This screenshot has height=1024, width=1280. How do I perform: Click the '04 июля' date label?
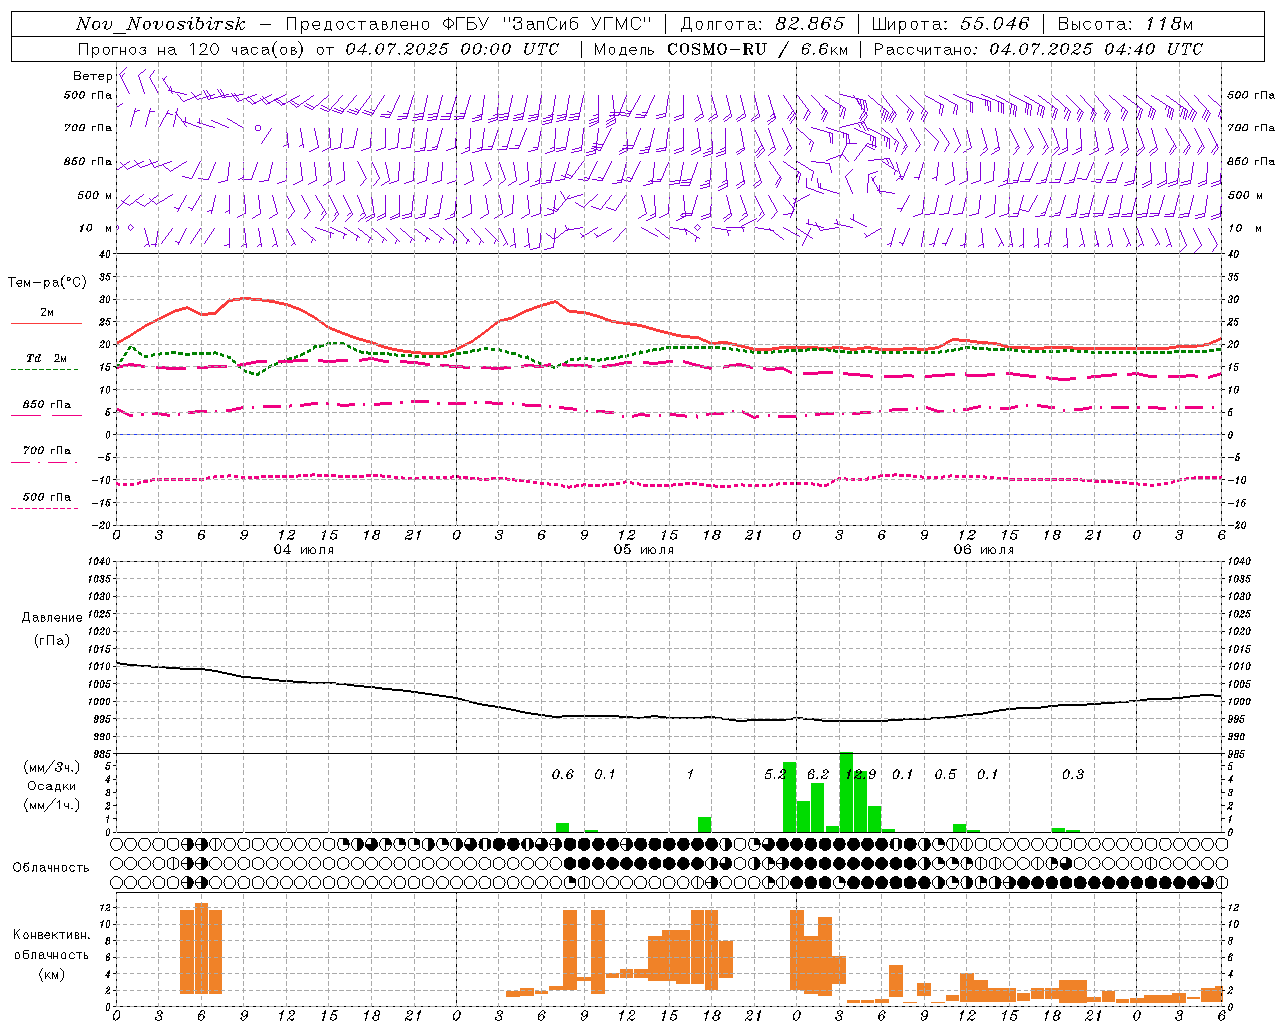pyautogui.click(x=304, y=550)
